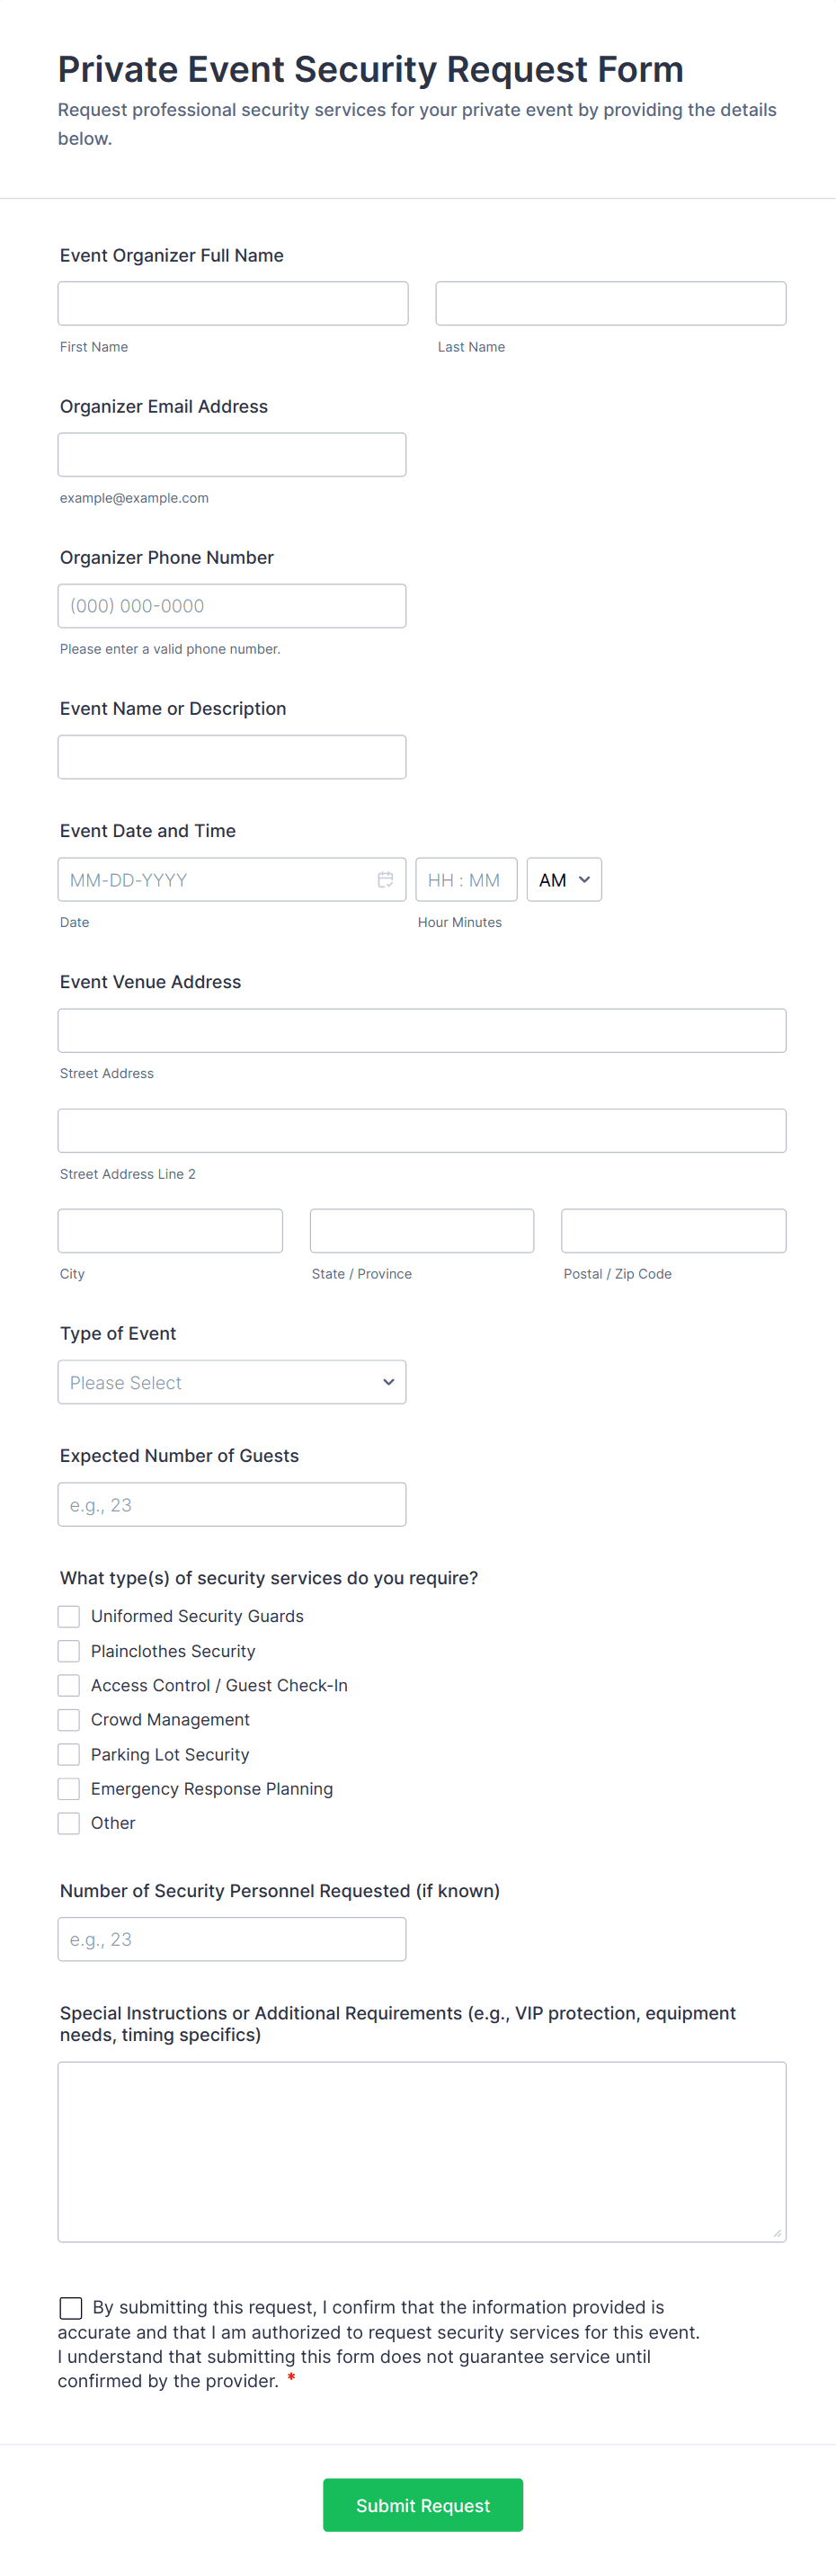Select Crowd Management checkbox
This screenshot has width=836, height=2576.
click(x=69, y=1720)
